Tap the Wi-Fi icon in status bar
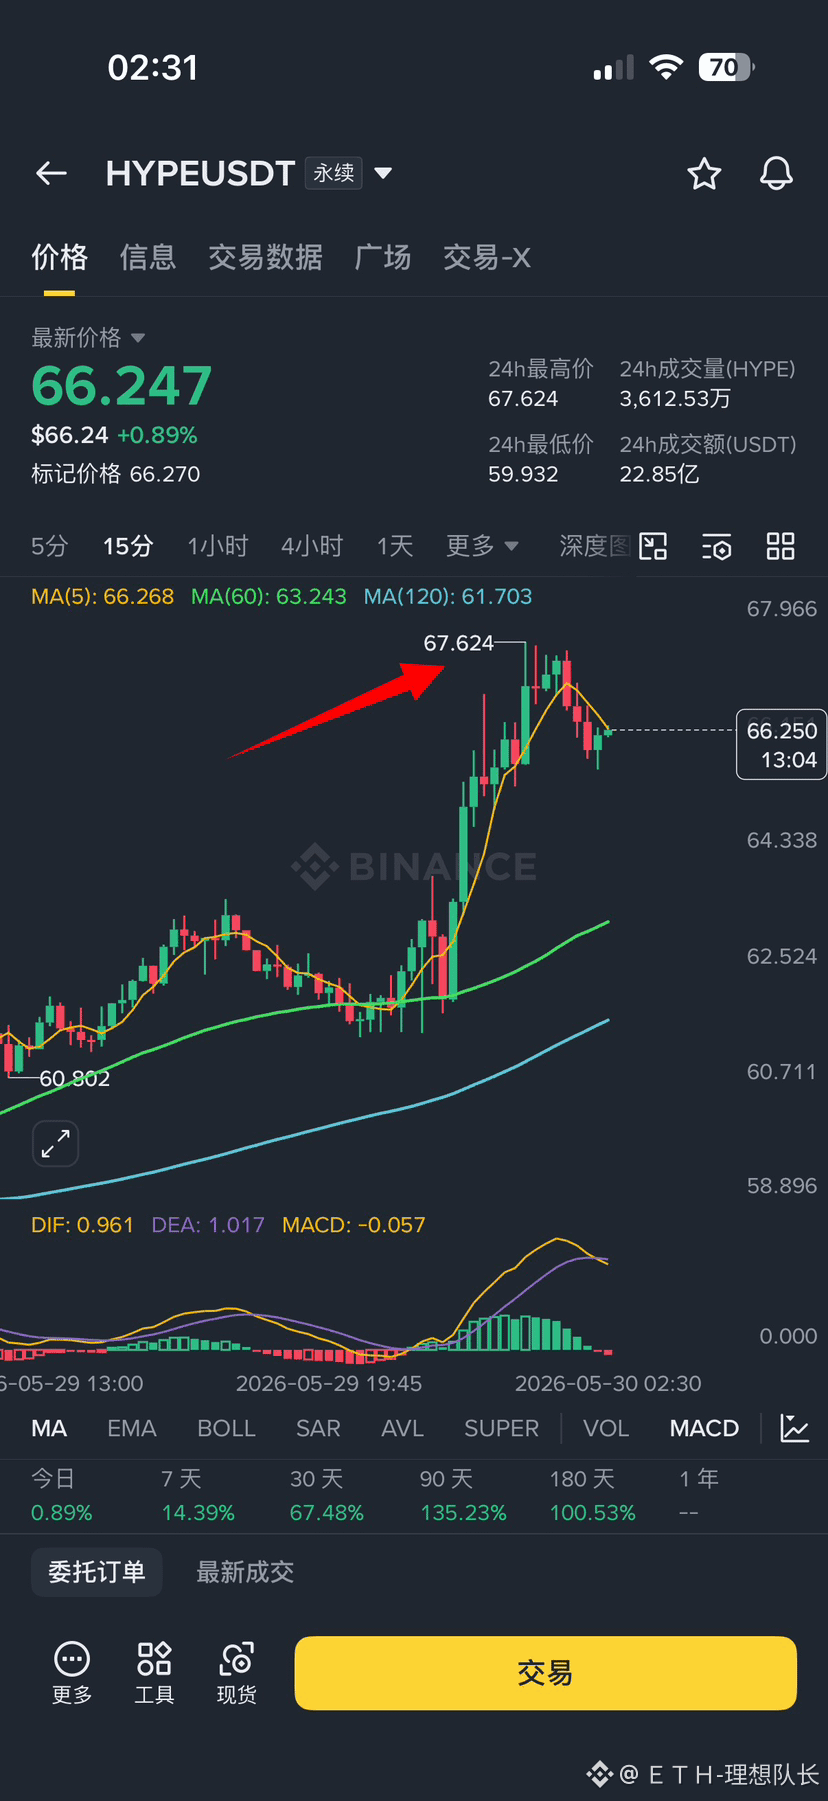 [x=665, y=67]
